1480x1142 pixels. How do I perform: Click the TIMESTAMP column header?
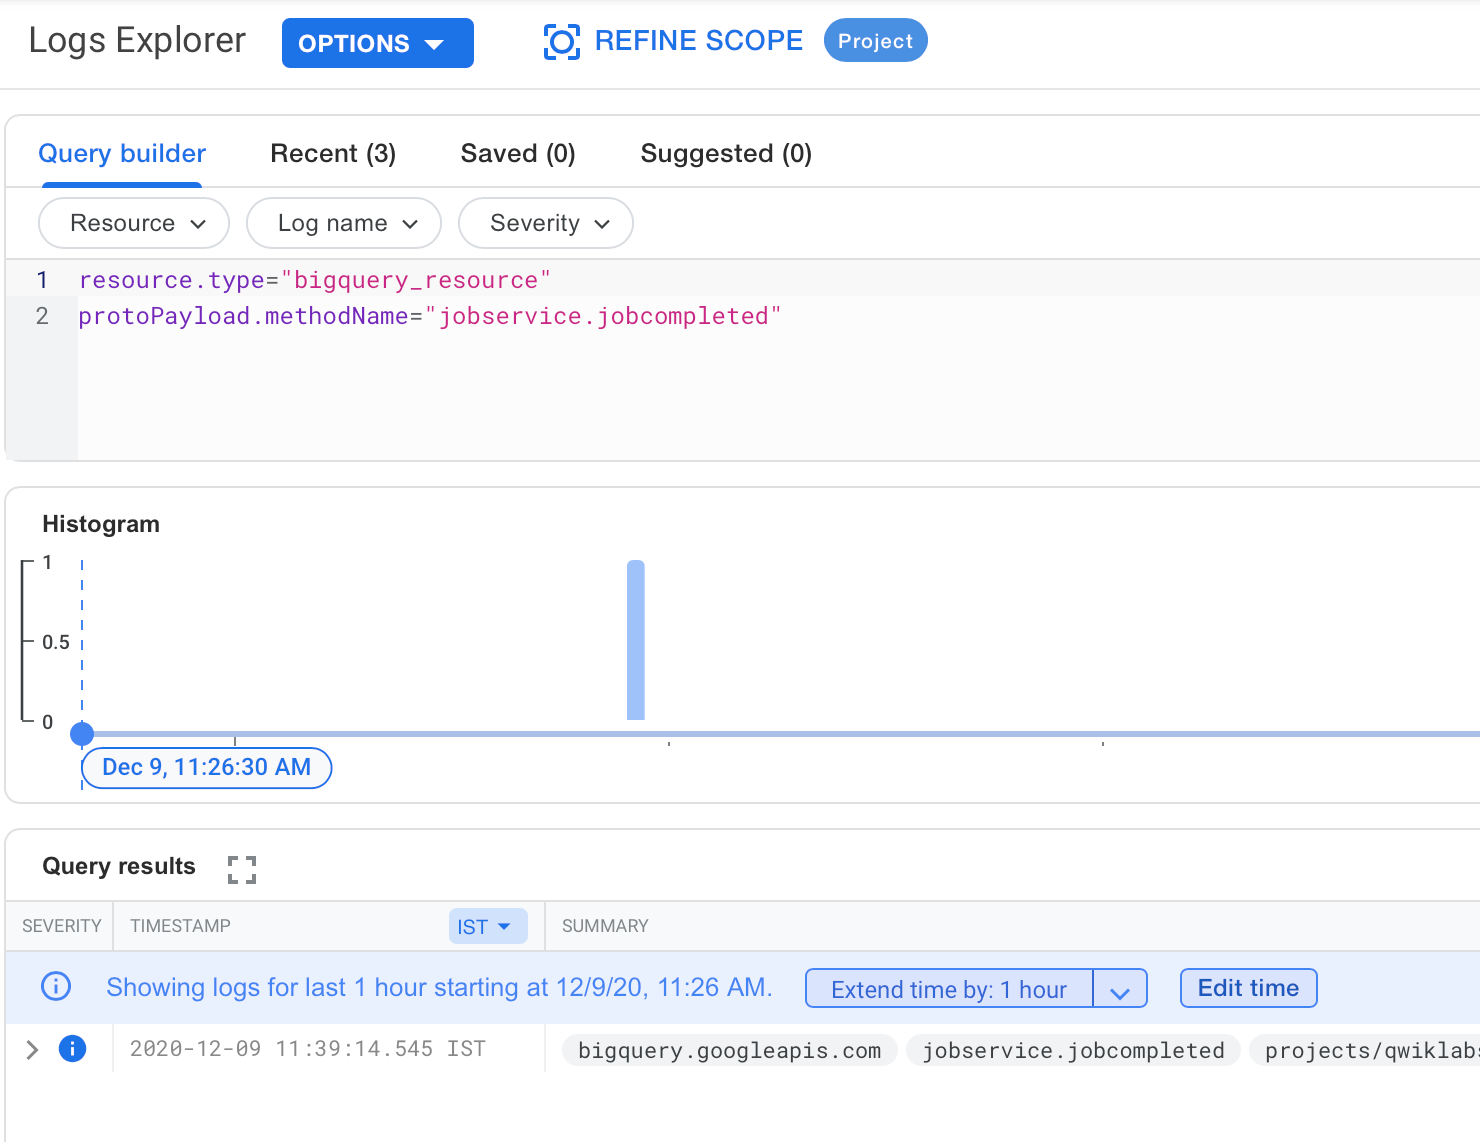click(180, 926)
